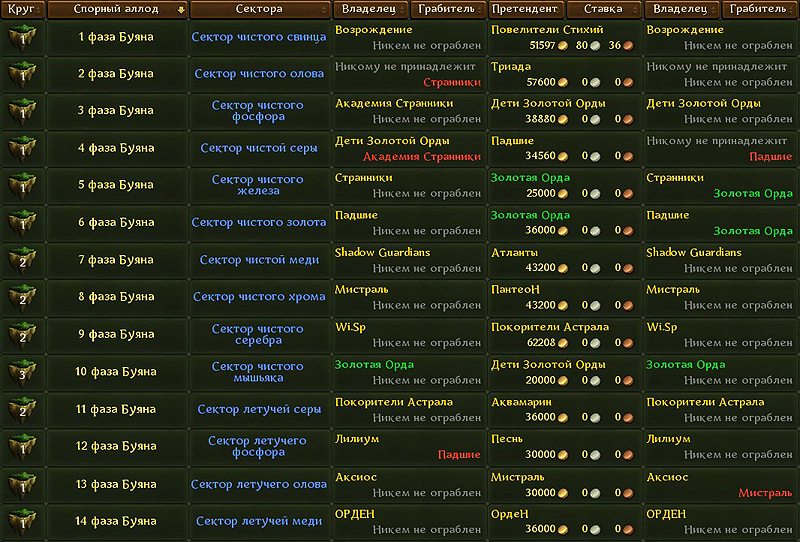Click the Shadow Guardians owner next to Сектор чистой меди
This screenshot has width=800, height=542.
tap(382, 253)
